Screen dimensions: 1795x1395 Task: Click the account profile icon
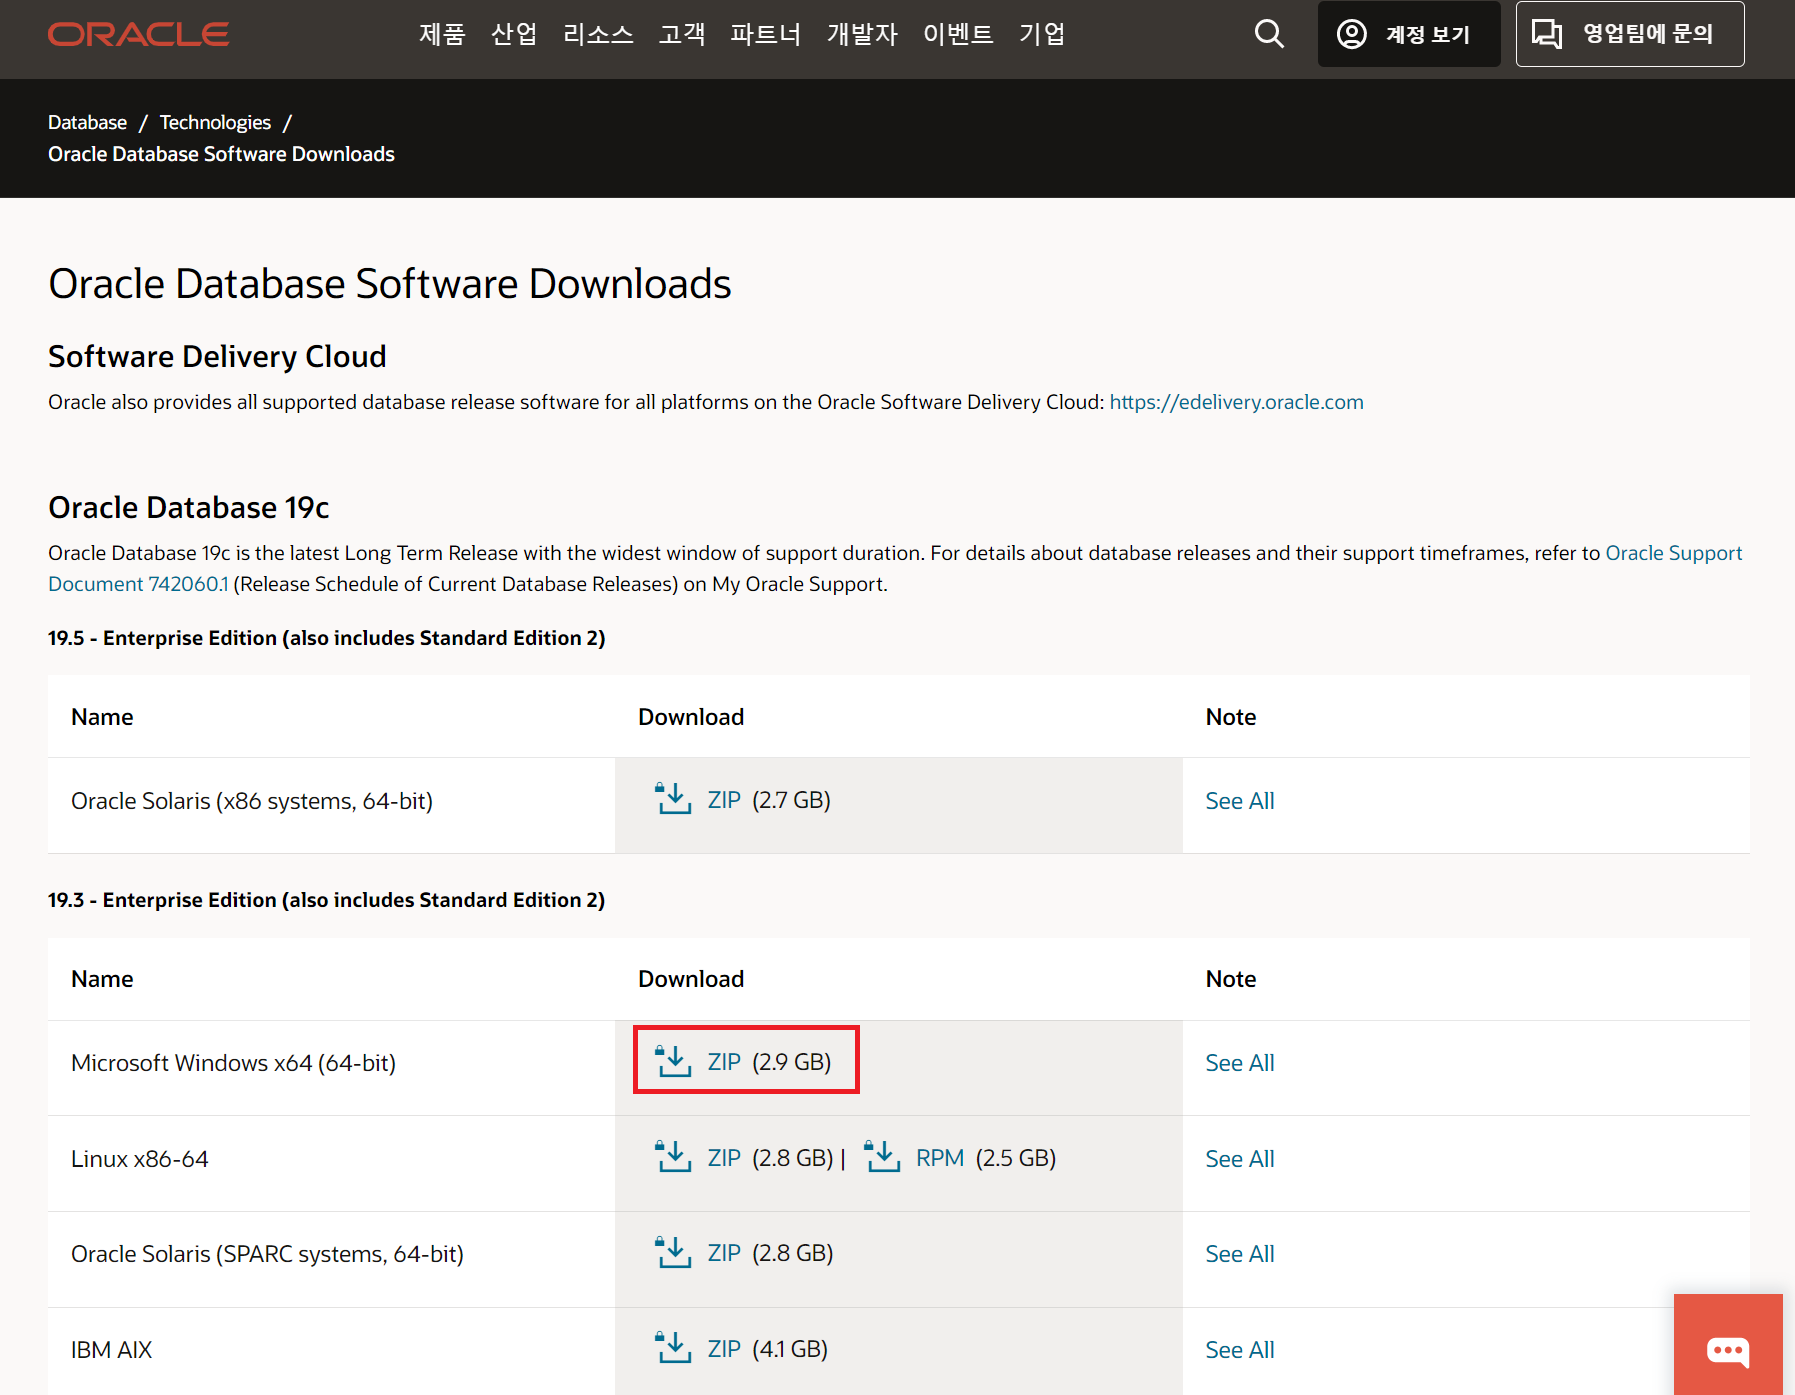1352,34
